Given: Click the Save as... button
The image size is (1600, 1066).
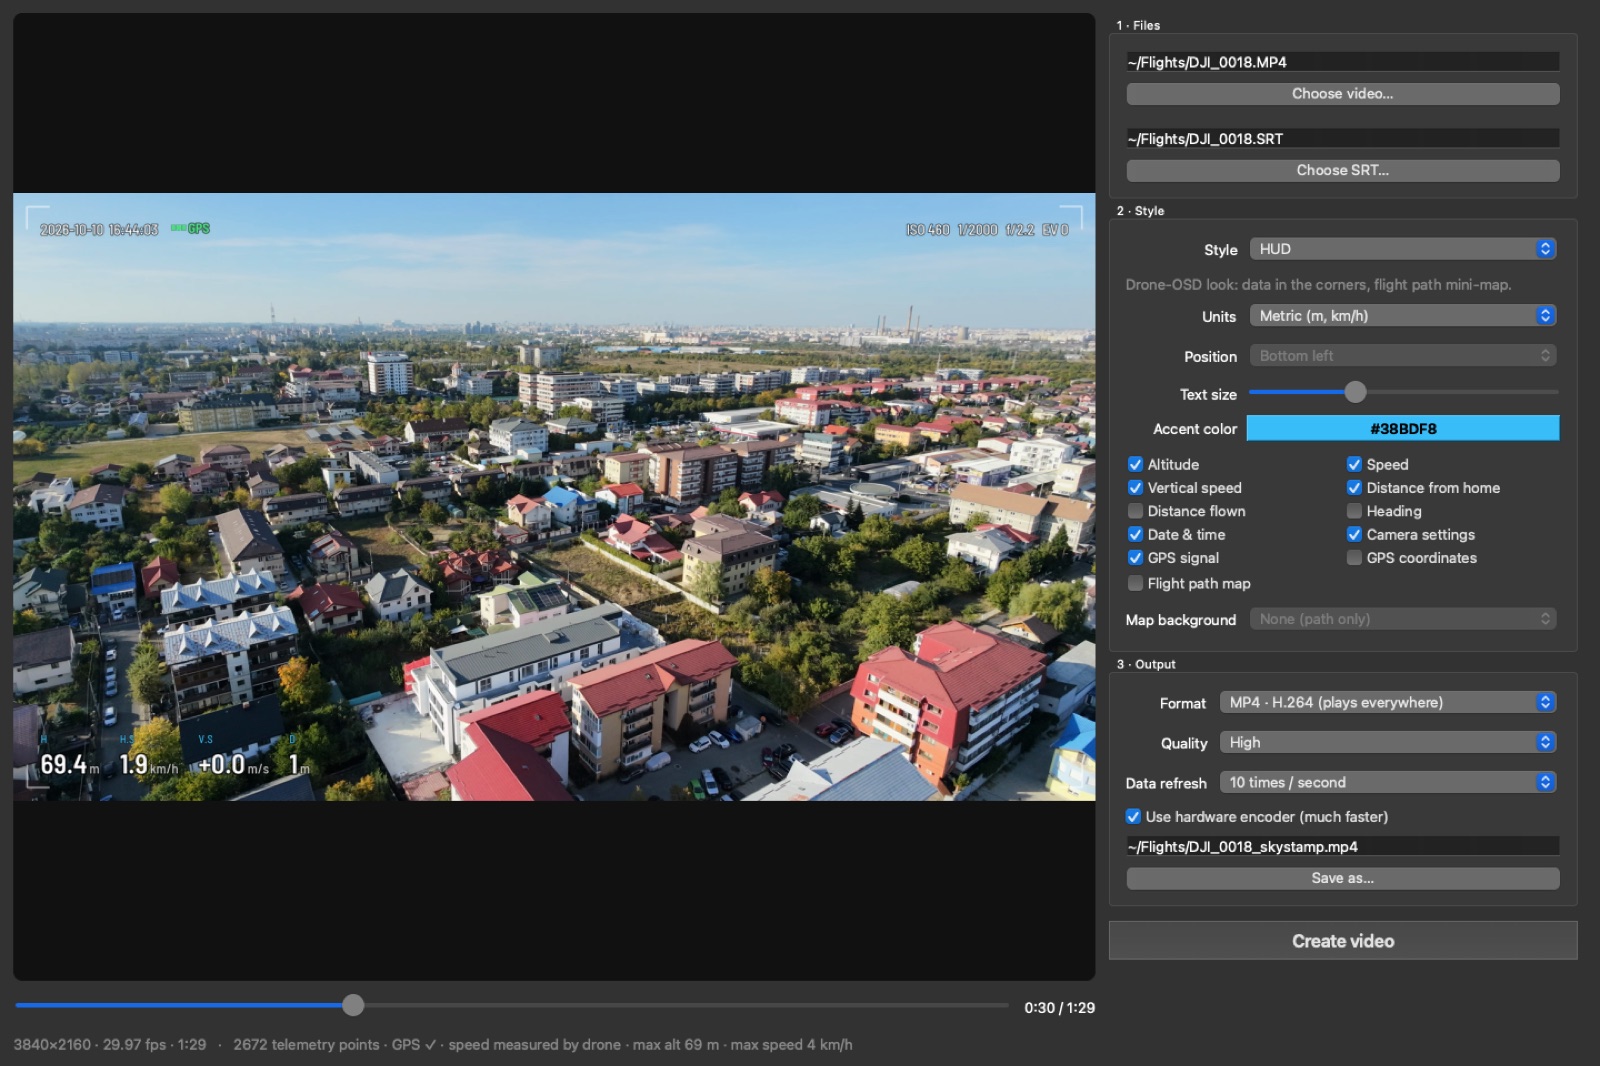Looking at the screenshot, I should tap(1342, 879).
